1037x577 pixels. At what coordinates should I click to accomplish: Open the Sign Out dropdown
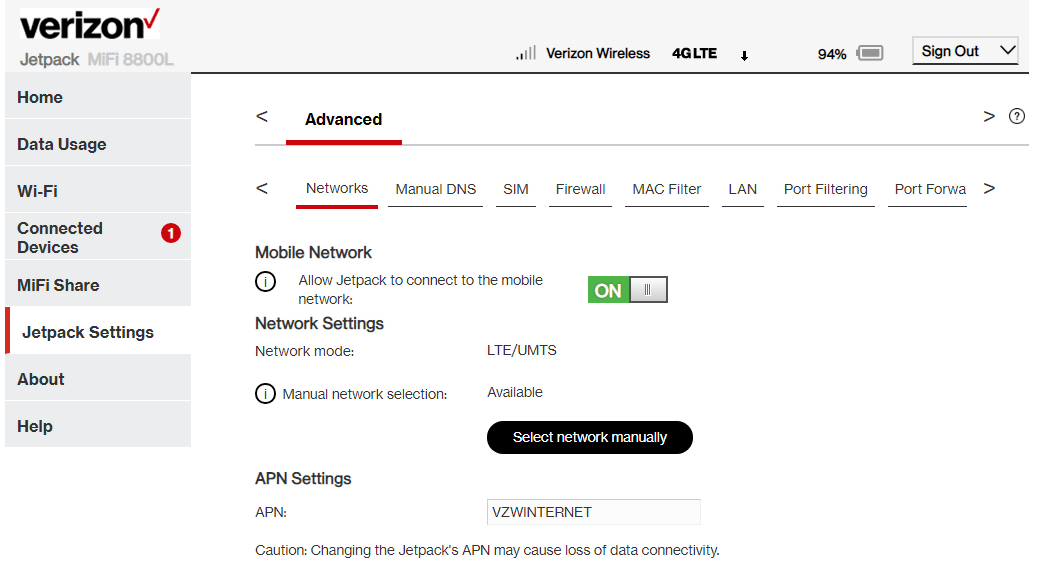pos(965,52)
